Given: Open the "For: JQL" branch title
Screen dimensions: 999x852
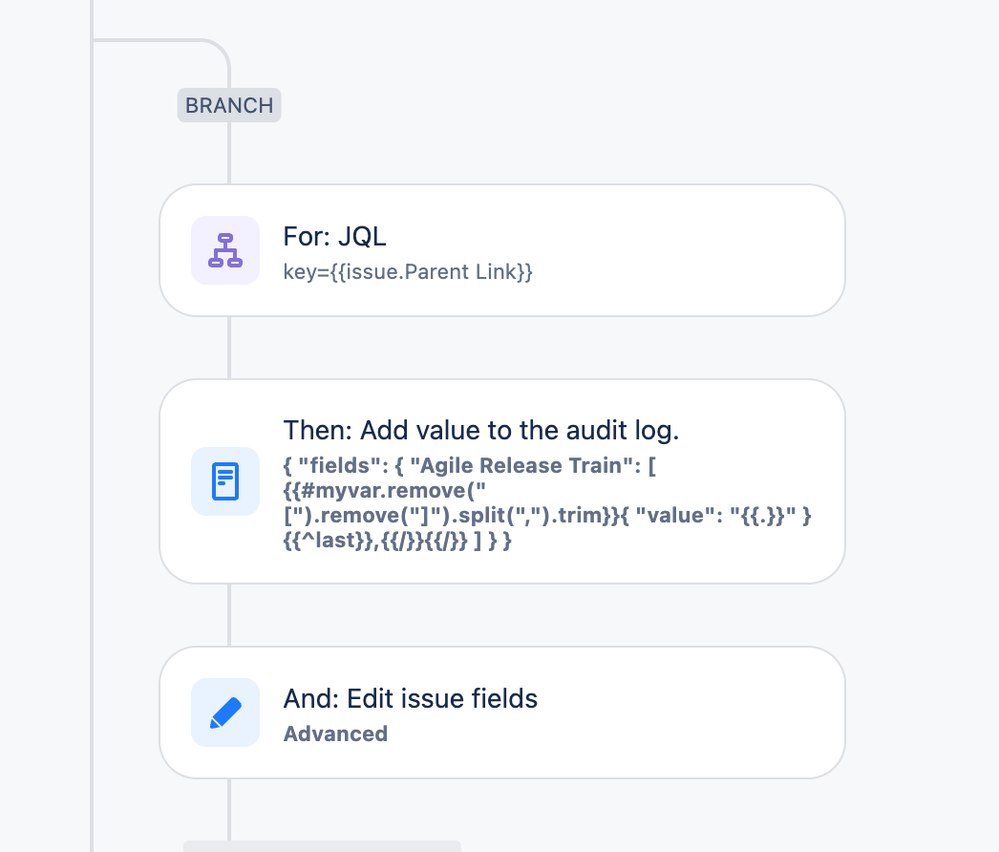Looking at the screenshot, I should (x=334, y=236).
